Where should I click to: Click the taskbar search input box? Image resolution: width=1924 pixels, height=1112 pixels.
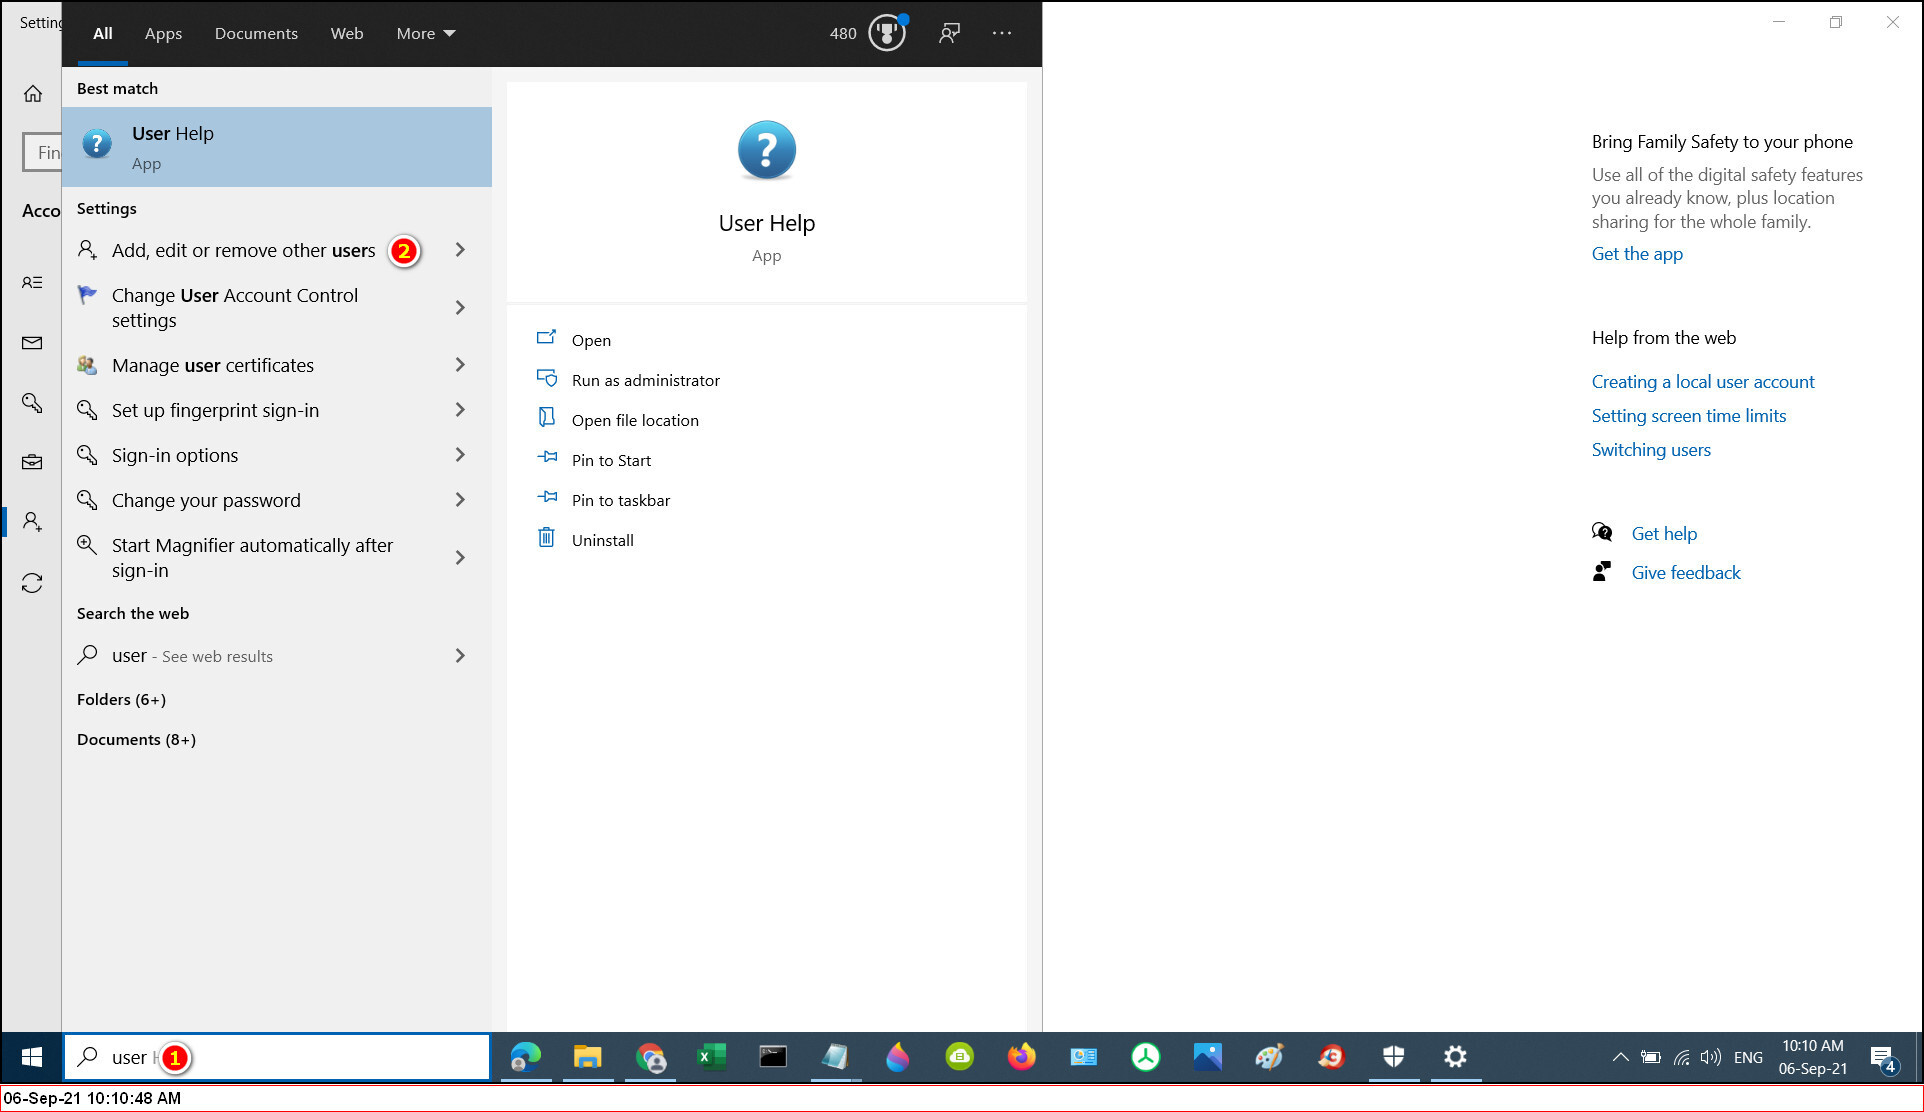point(320,1057)
